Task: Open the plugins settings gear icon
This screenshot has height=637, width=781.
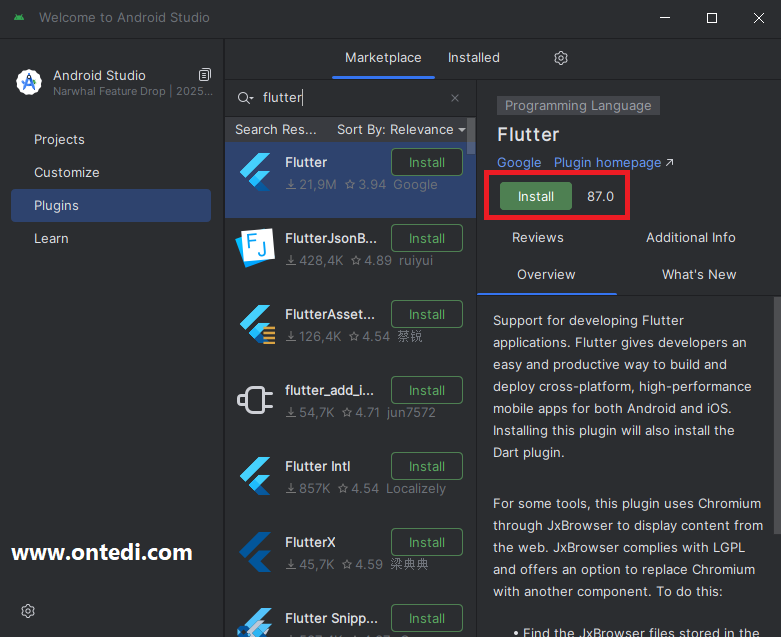Action: pos(561,58)
